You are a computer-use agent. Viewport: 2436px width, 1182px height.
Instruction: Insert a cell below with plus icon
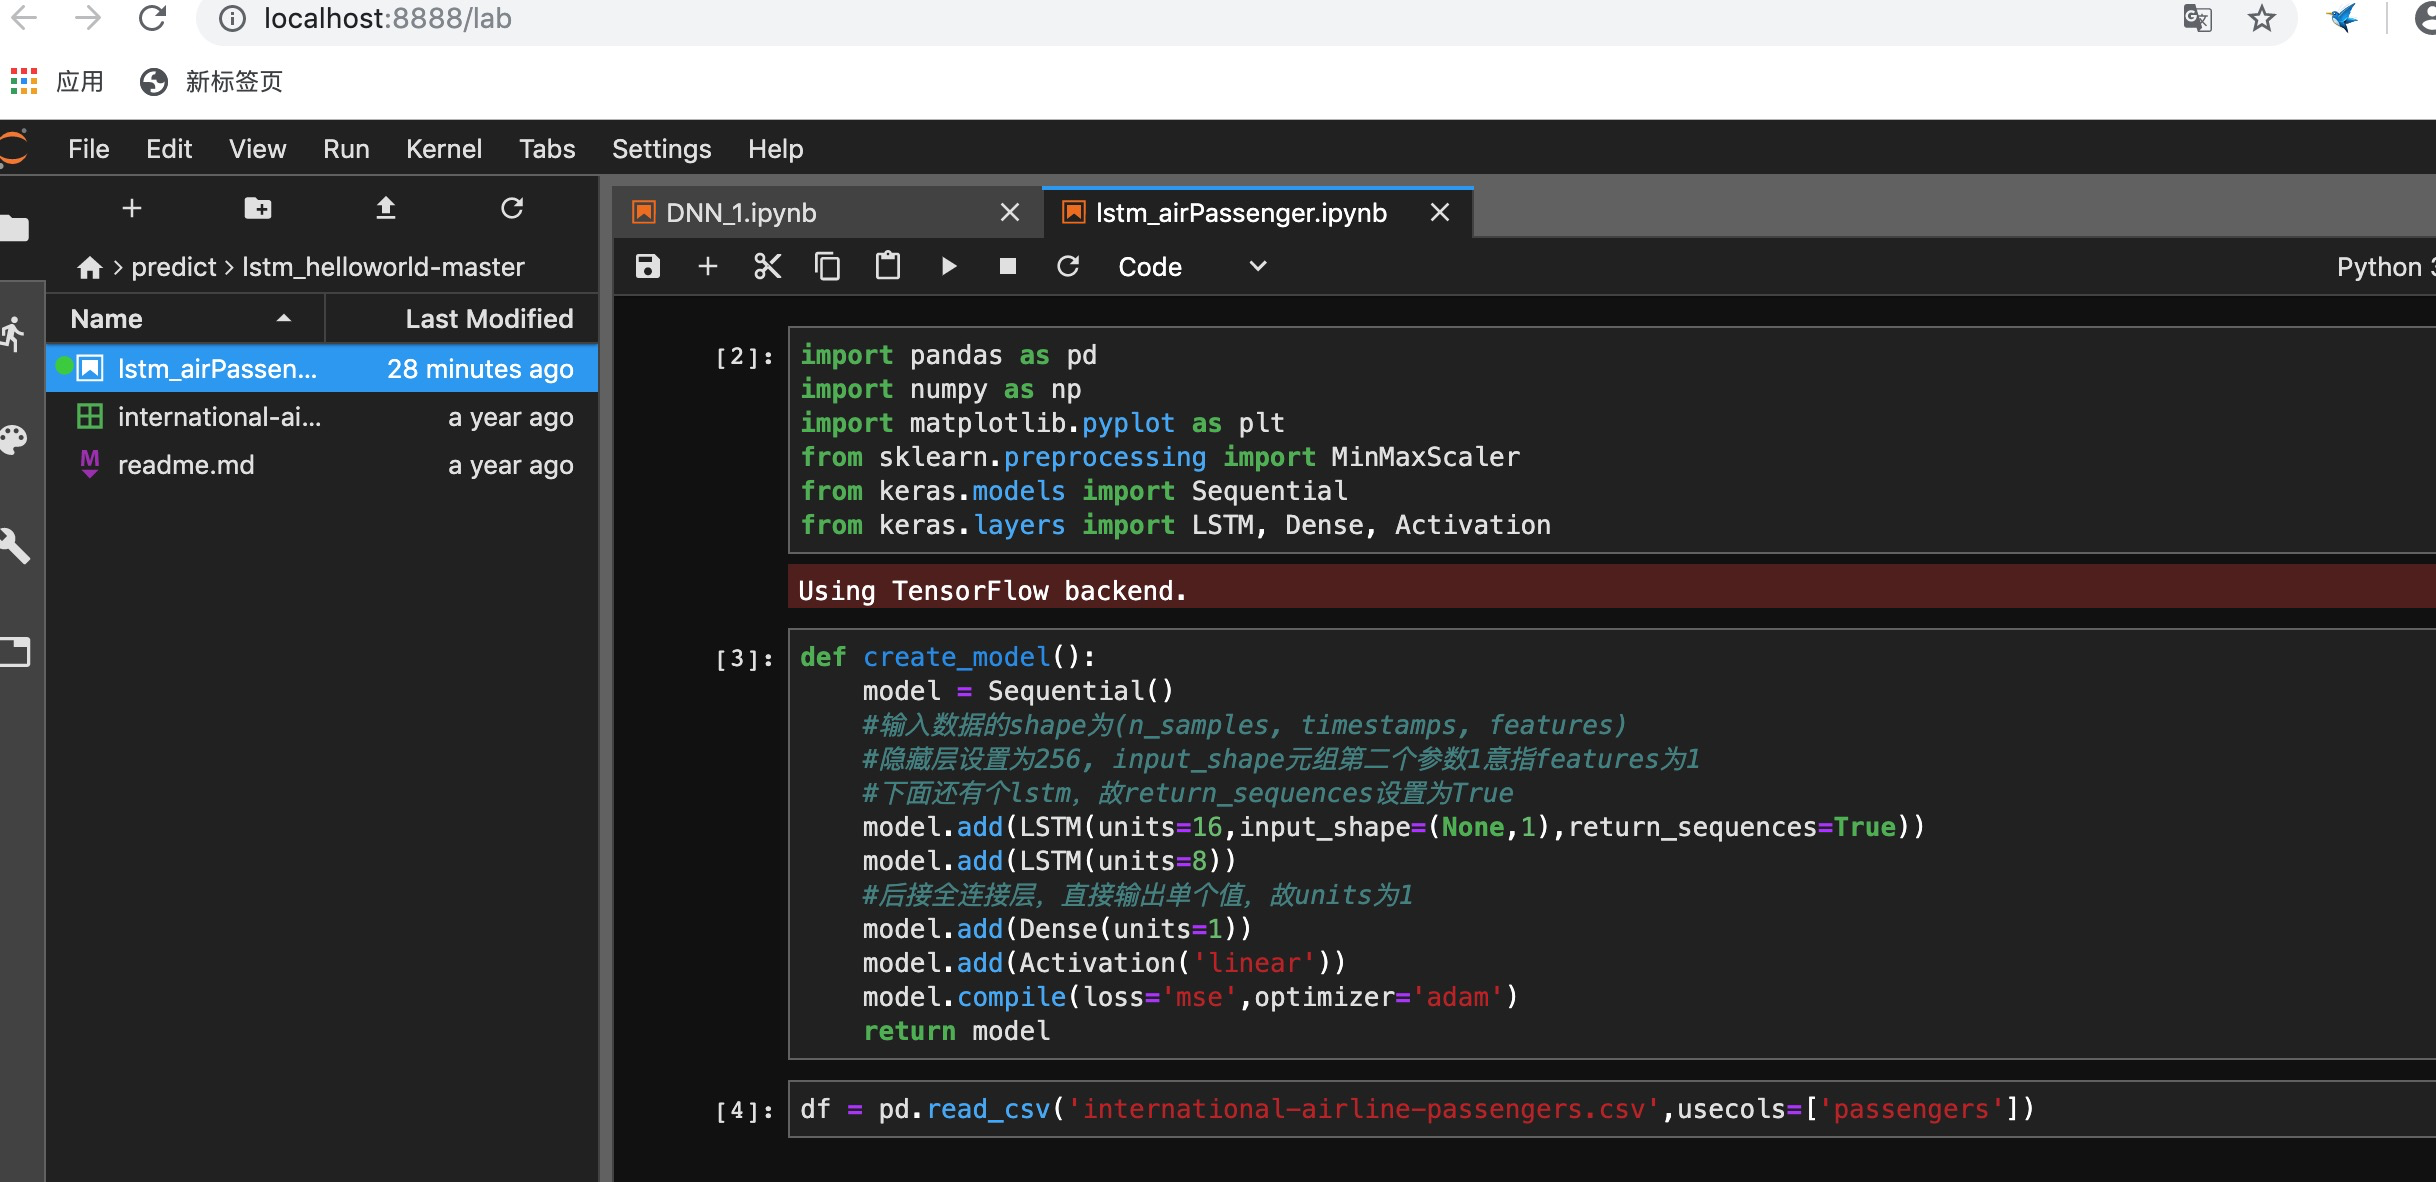pyautogui.click(x=708, y=266)
